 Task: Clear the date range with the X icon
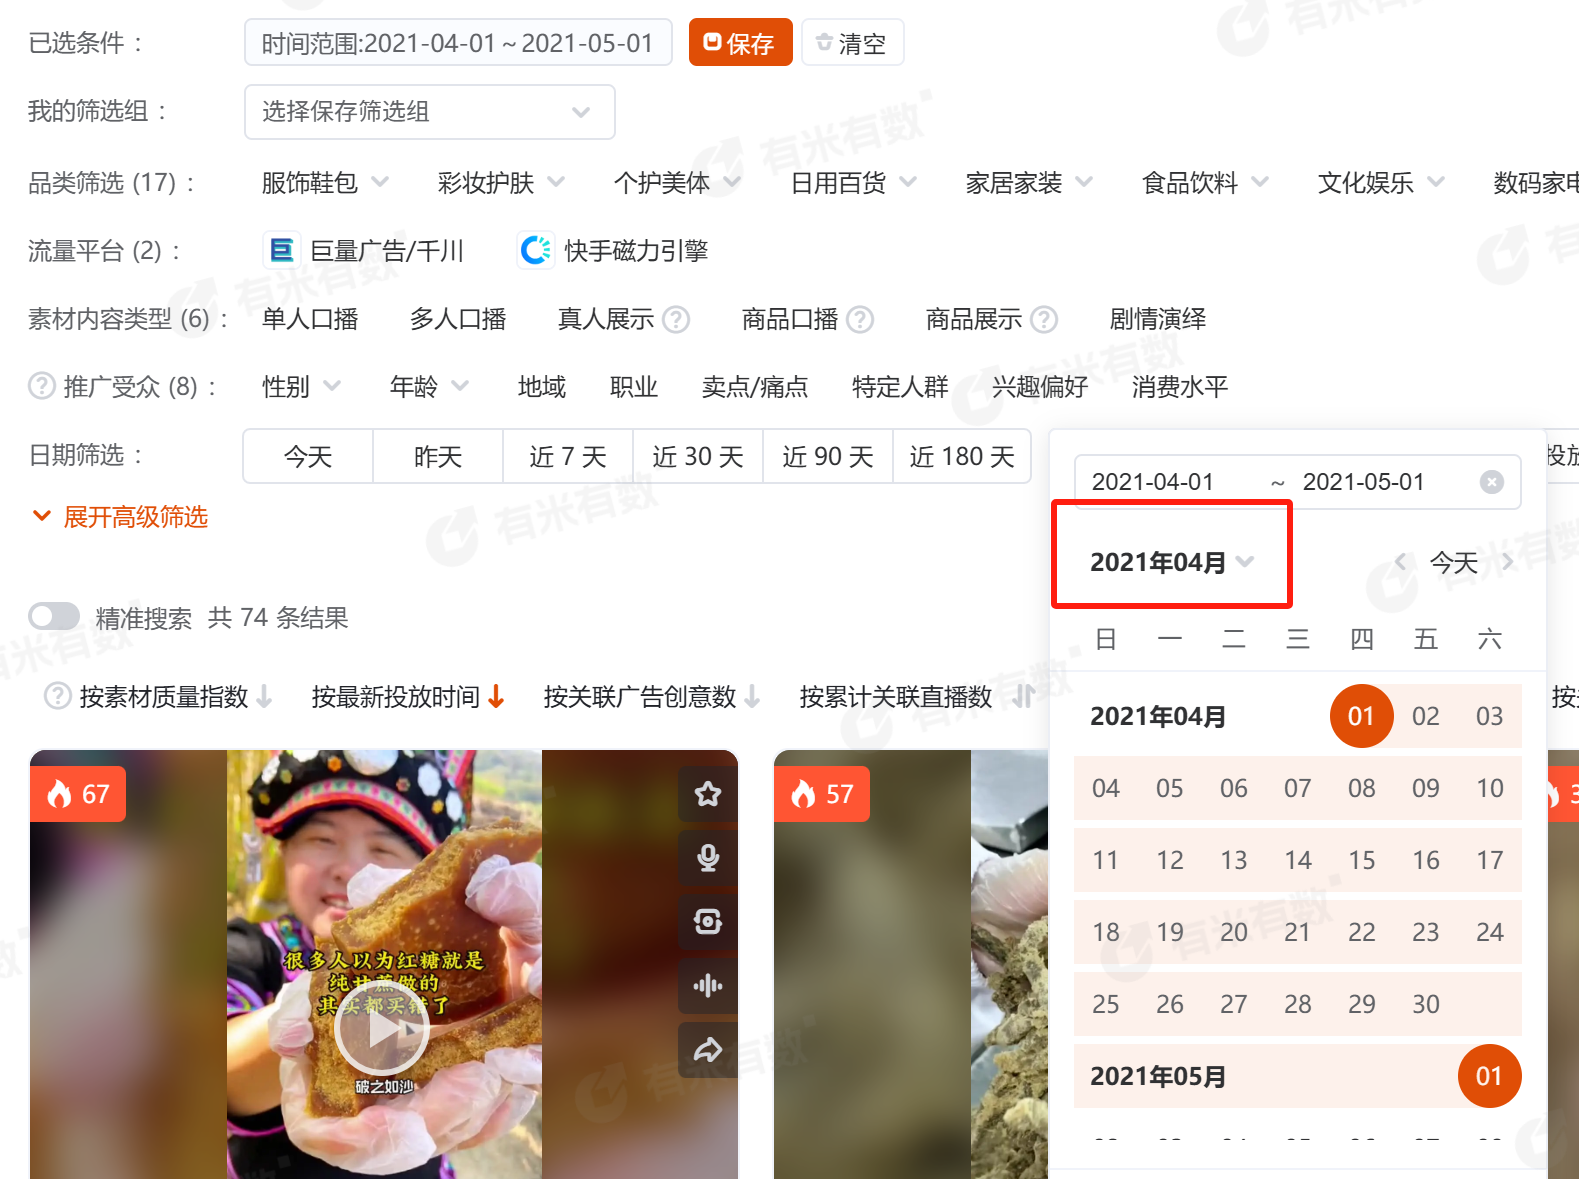point(1491,482)
